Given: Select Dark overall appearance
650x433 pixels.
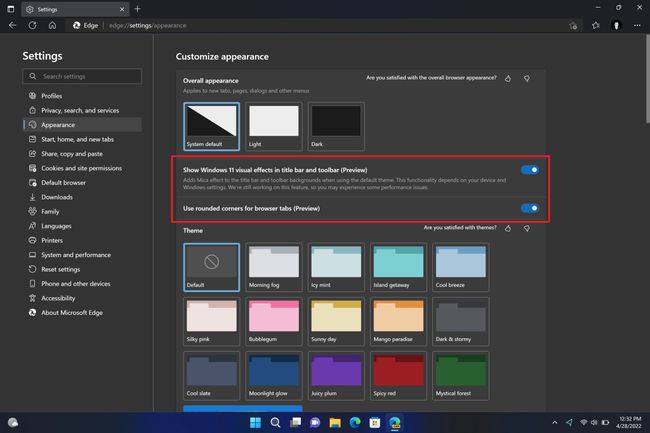Looking at the screenshot, I should click(x=336, y=126).
